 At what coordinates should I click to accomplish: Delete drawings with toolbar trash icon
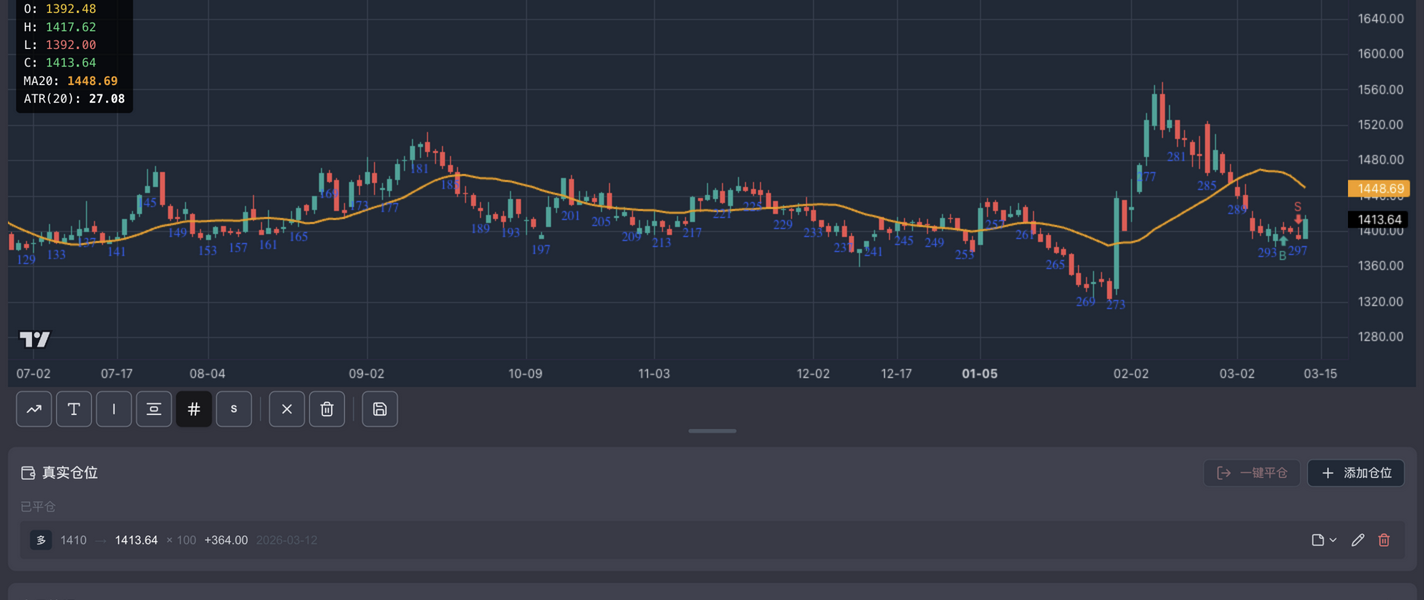327,409
